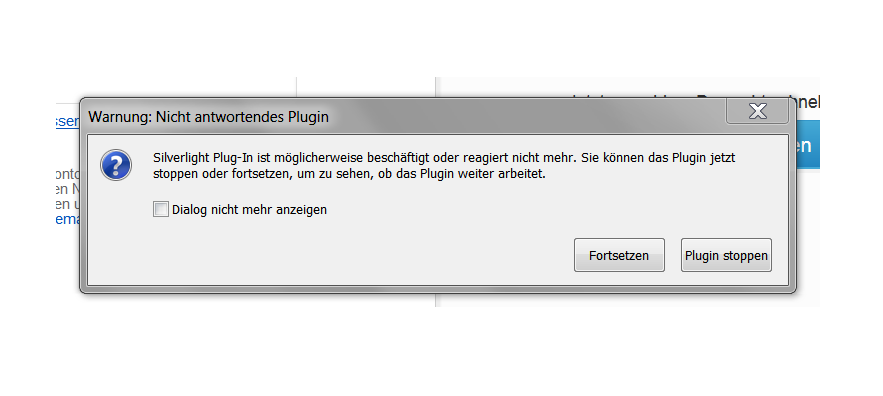The height and width of the screenshot is (396, 883).
Task: Open the partially hidden blue link ending 'ssen'
Action: coord(68,121)
